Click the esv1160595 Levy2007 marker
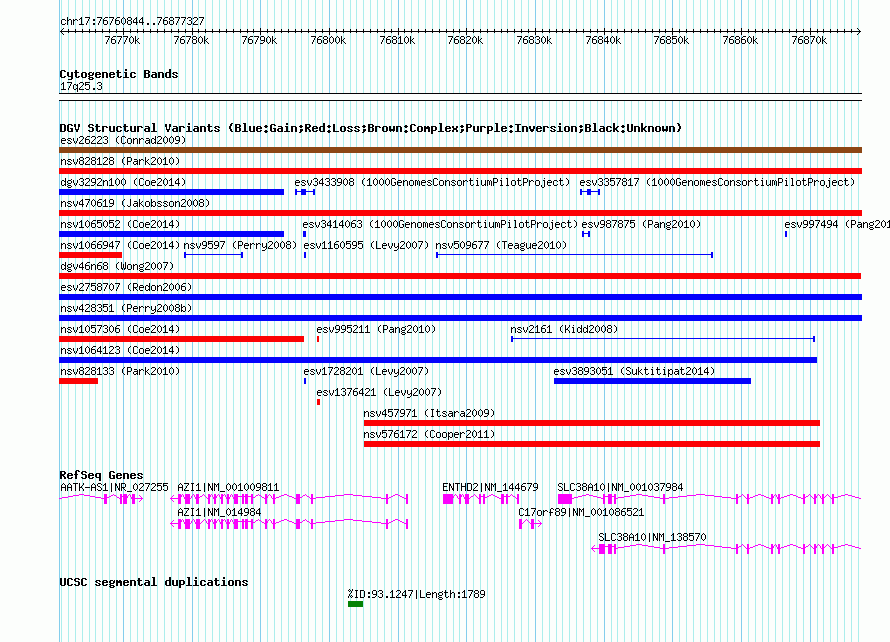Viewport: 890px width, 642px height. (x=305, y=255)
